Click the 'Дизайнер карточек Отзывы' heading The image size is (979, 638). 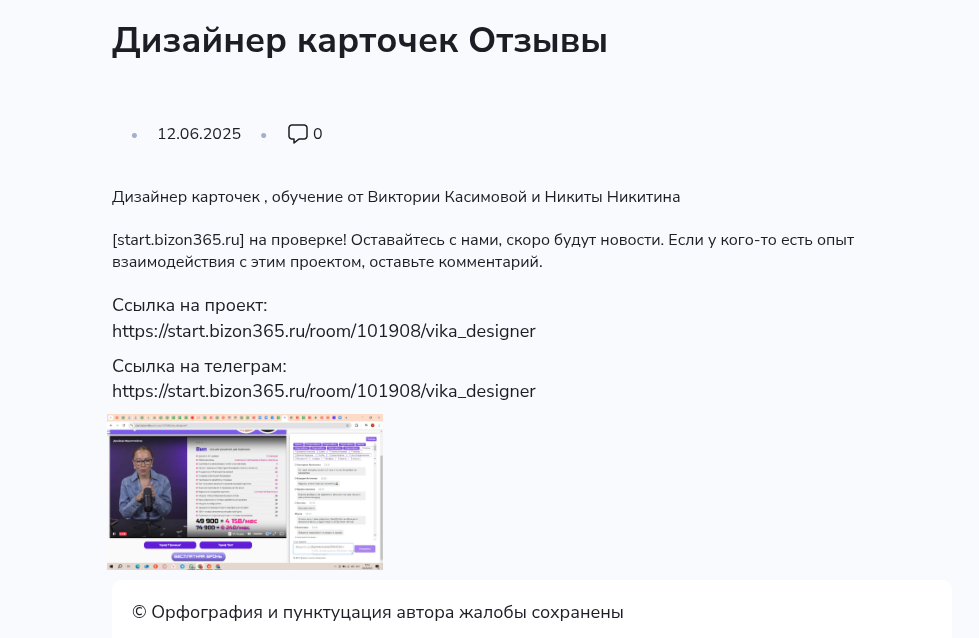point(360,41)
